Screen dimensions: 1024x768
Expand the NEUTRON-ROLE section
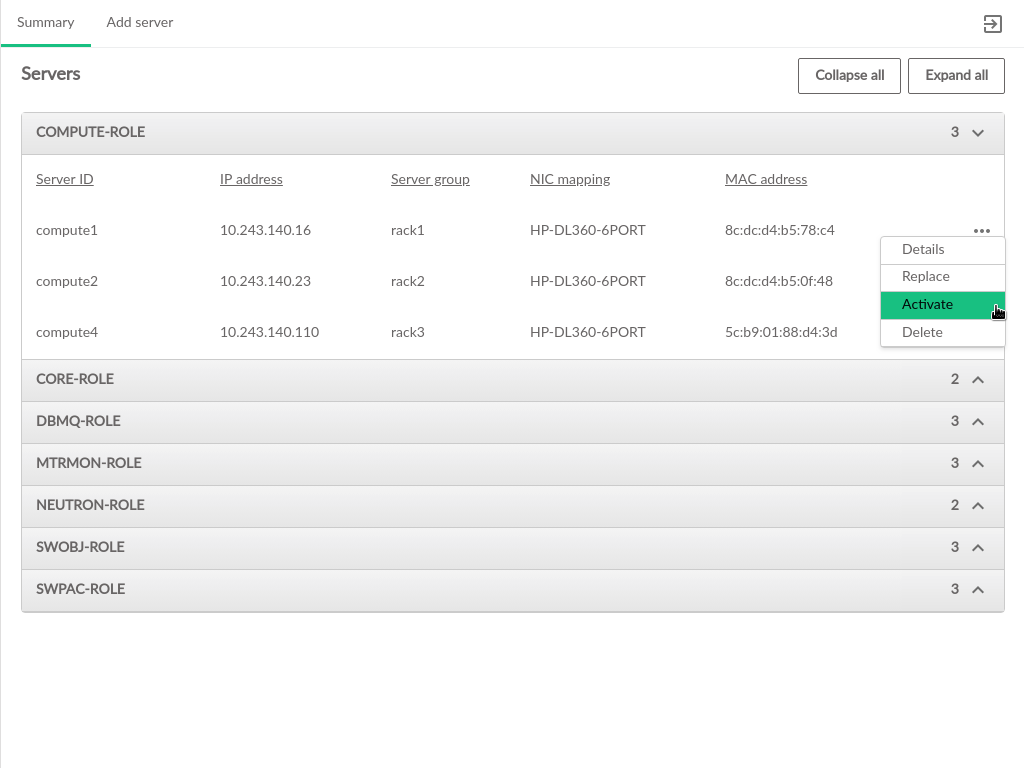coord(978,506)
